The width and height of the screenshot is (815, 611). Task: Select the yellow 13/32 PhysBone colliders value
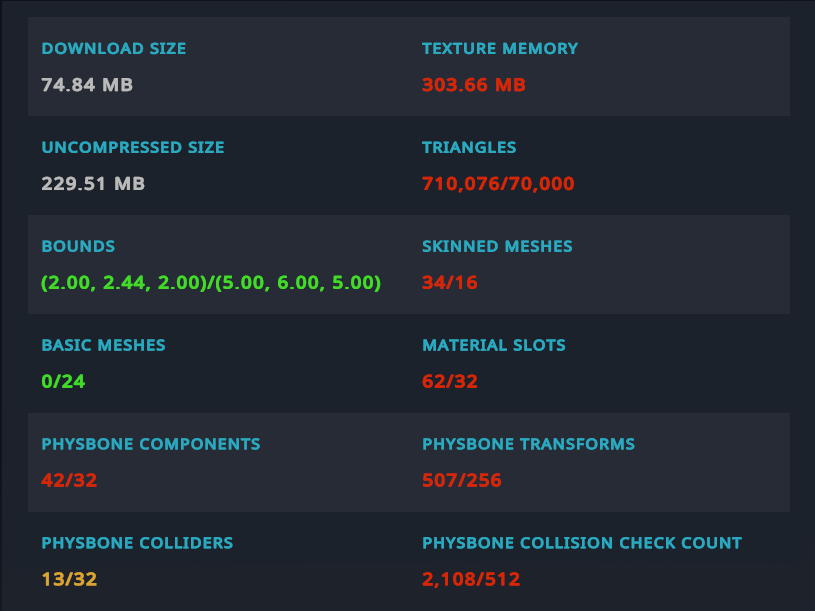pos(69,580)
